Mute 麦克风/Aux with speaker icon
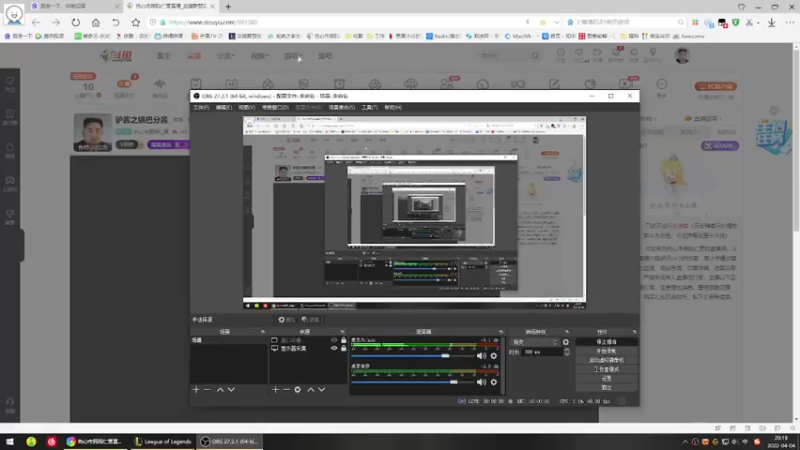Image resolution: width=800 pixels, height=450 pixels. point(481,356)
